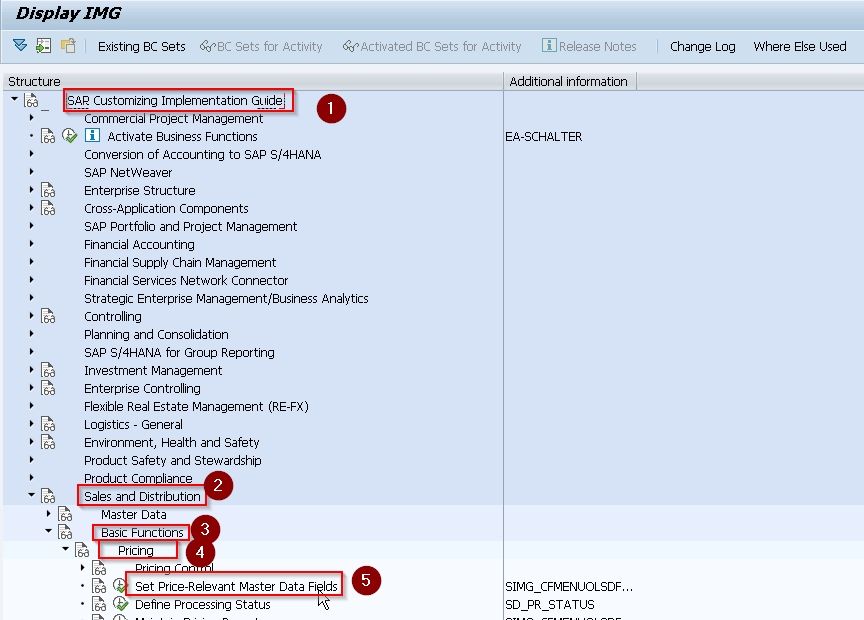Select SAP S/4HANA for Group Reporting

click(179, 352)
